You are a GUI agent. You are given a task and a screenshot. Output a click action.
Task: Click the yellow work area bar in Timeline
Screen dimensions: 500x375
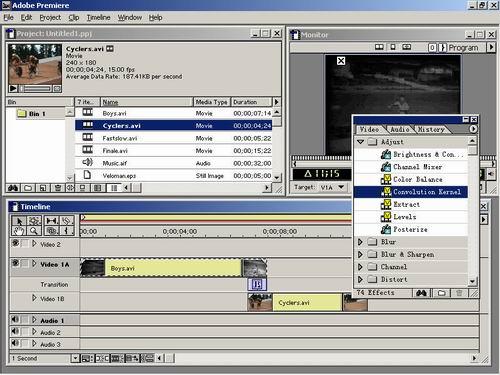(216, 218)
